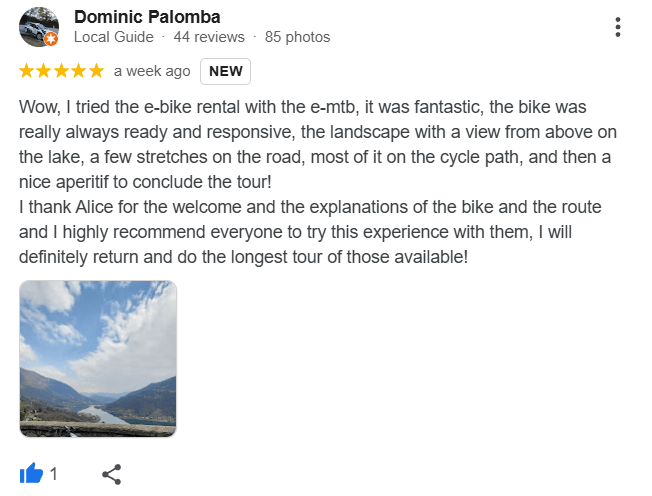The image size is (652, 496).
Task: Share Dominic Palomba's review
Action: pos(112,474)
